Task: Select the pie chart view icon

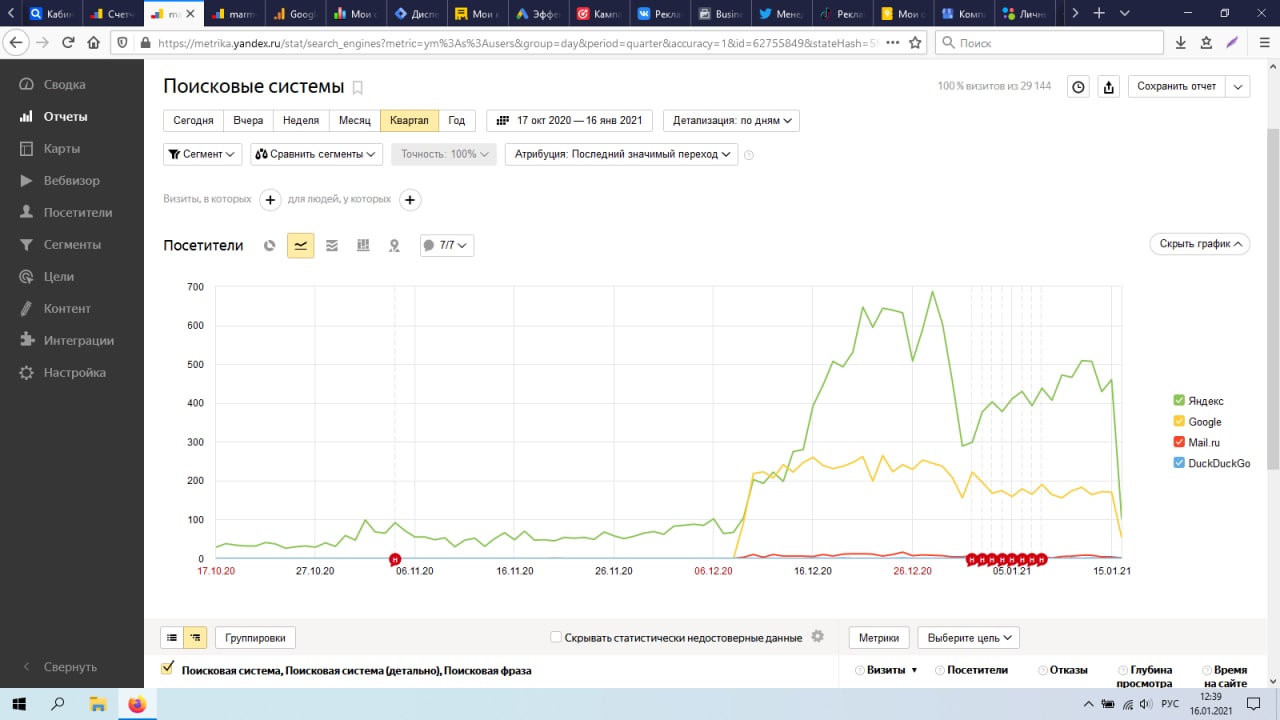Action: 269,245
